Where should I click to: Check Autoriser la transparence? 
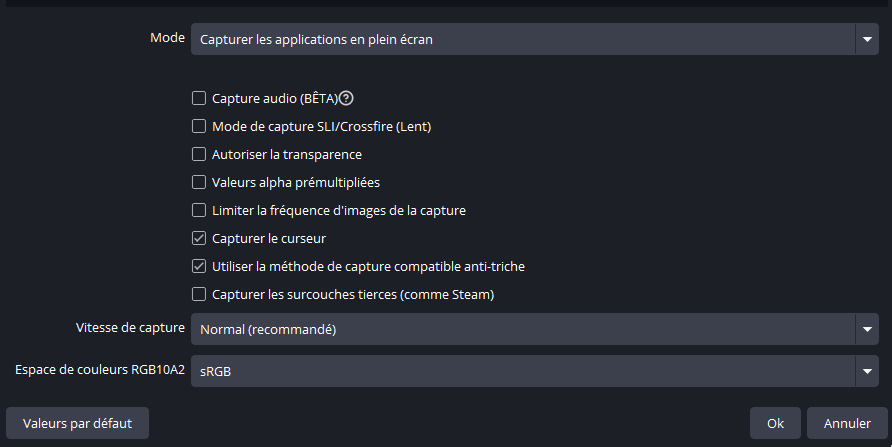coord(199,155)
